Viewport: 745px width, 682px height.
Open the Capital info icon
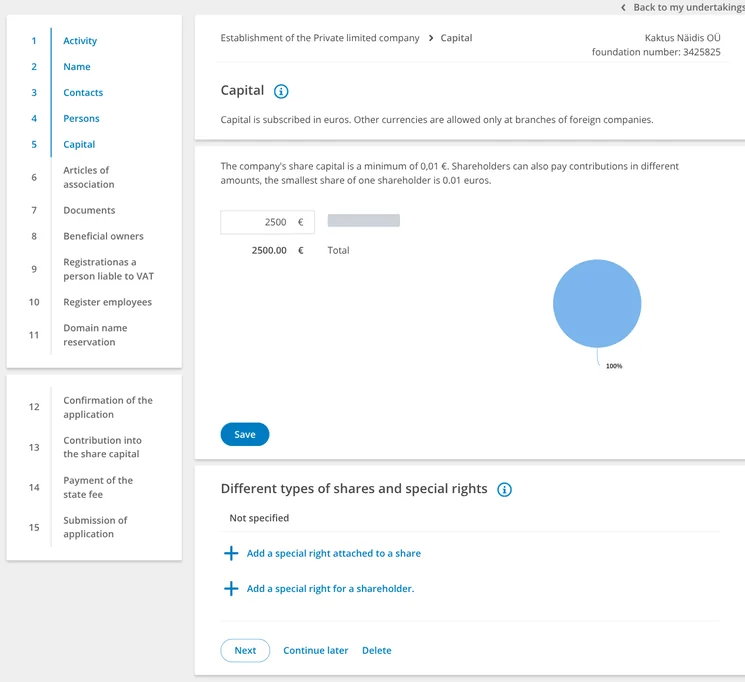tap(281, 91)
